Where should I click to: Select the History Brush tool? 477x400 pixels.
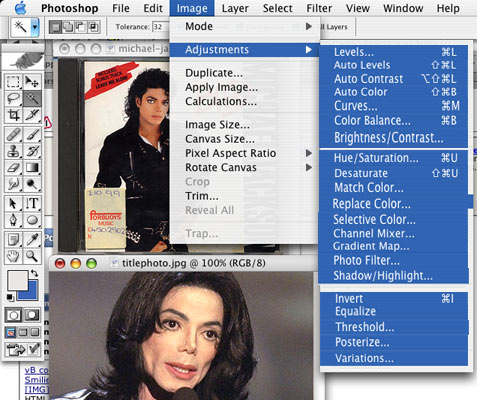(32, 151)
